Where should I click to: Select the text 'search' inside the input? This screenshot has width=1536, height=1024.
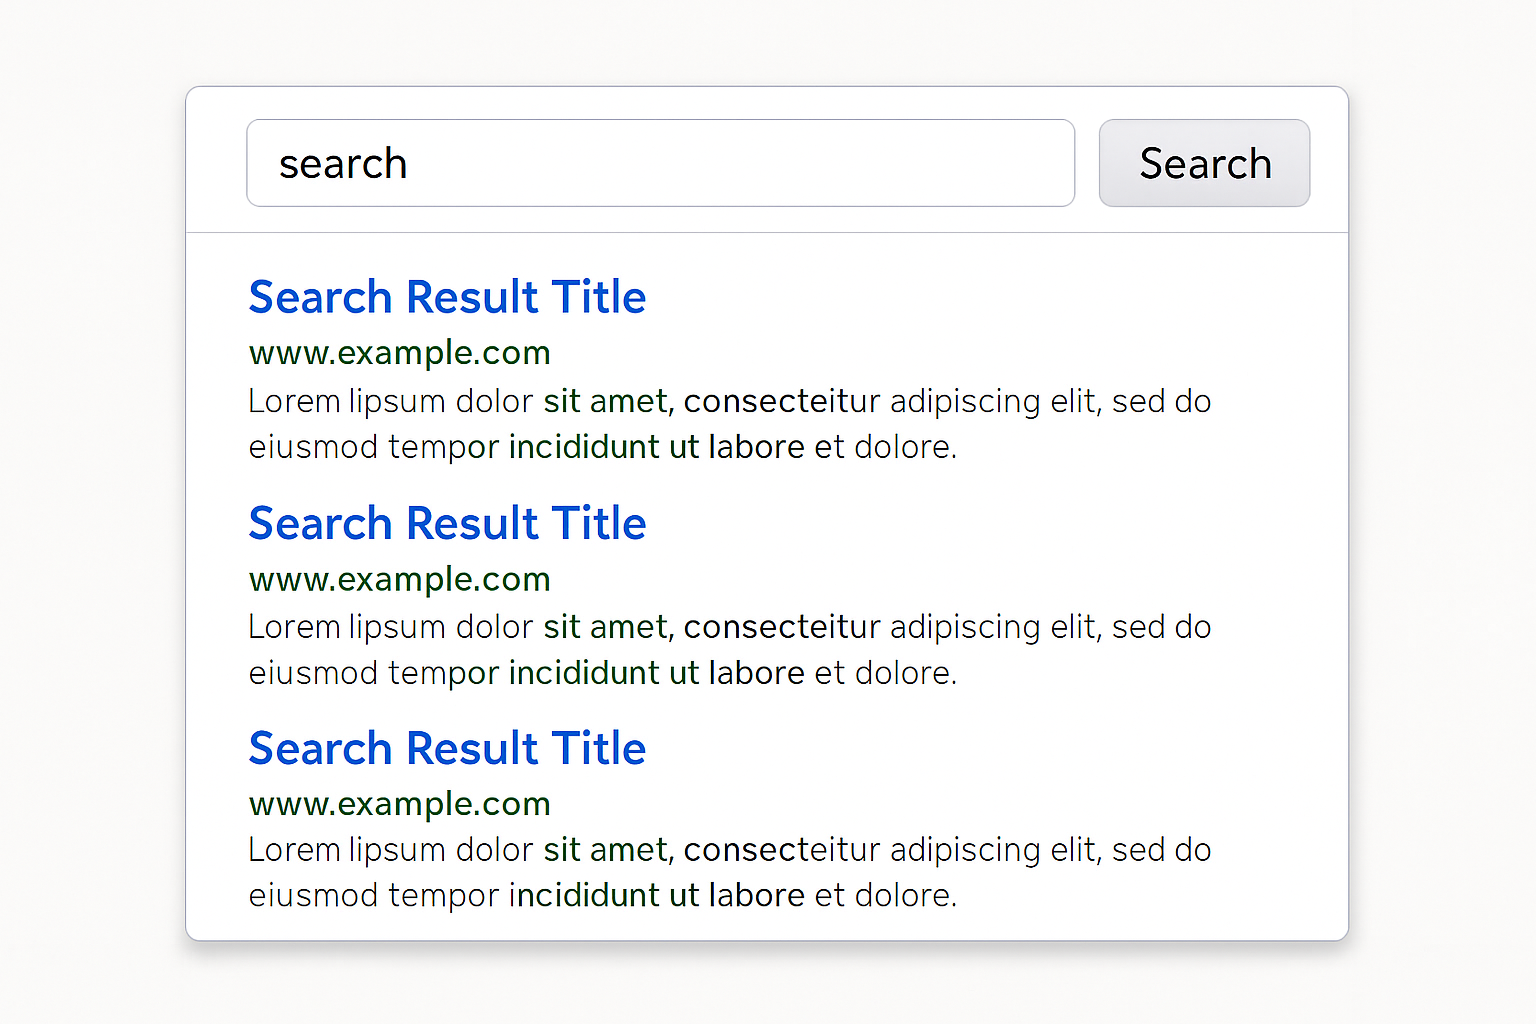pos(345,162)
